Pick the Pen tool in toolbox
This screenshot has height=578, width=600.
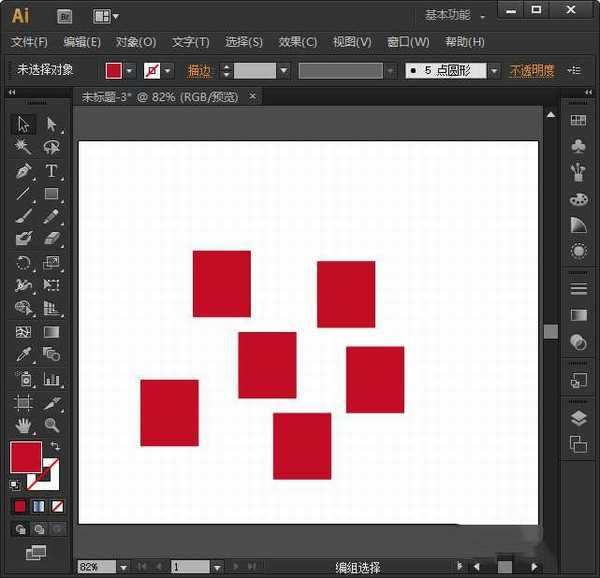(23, 171)
